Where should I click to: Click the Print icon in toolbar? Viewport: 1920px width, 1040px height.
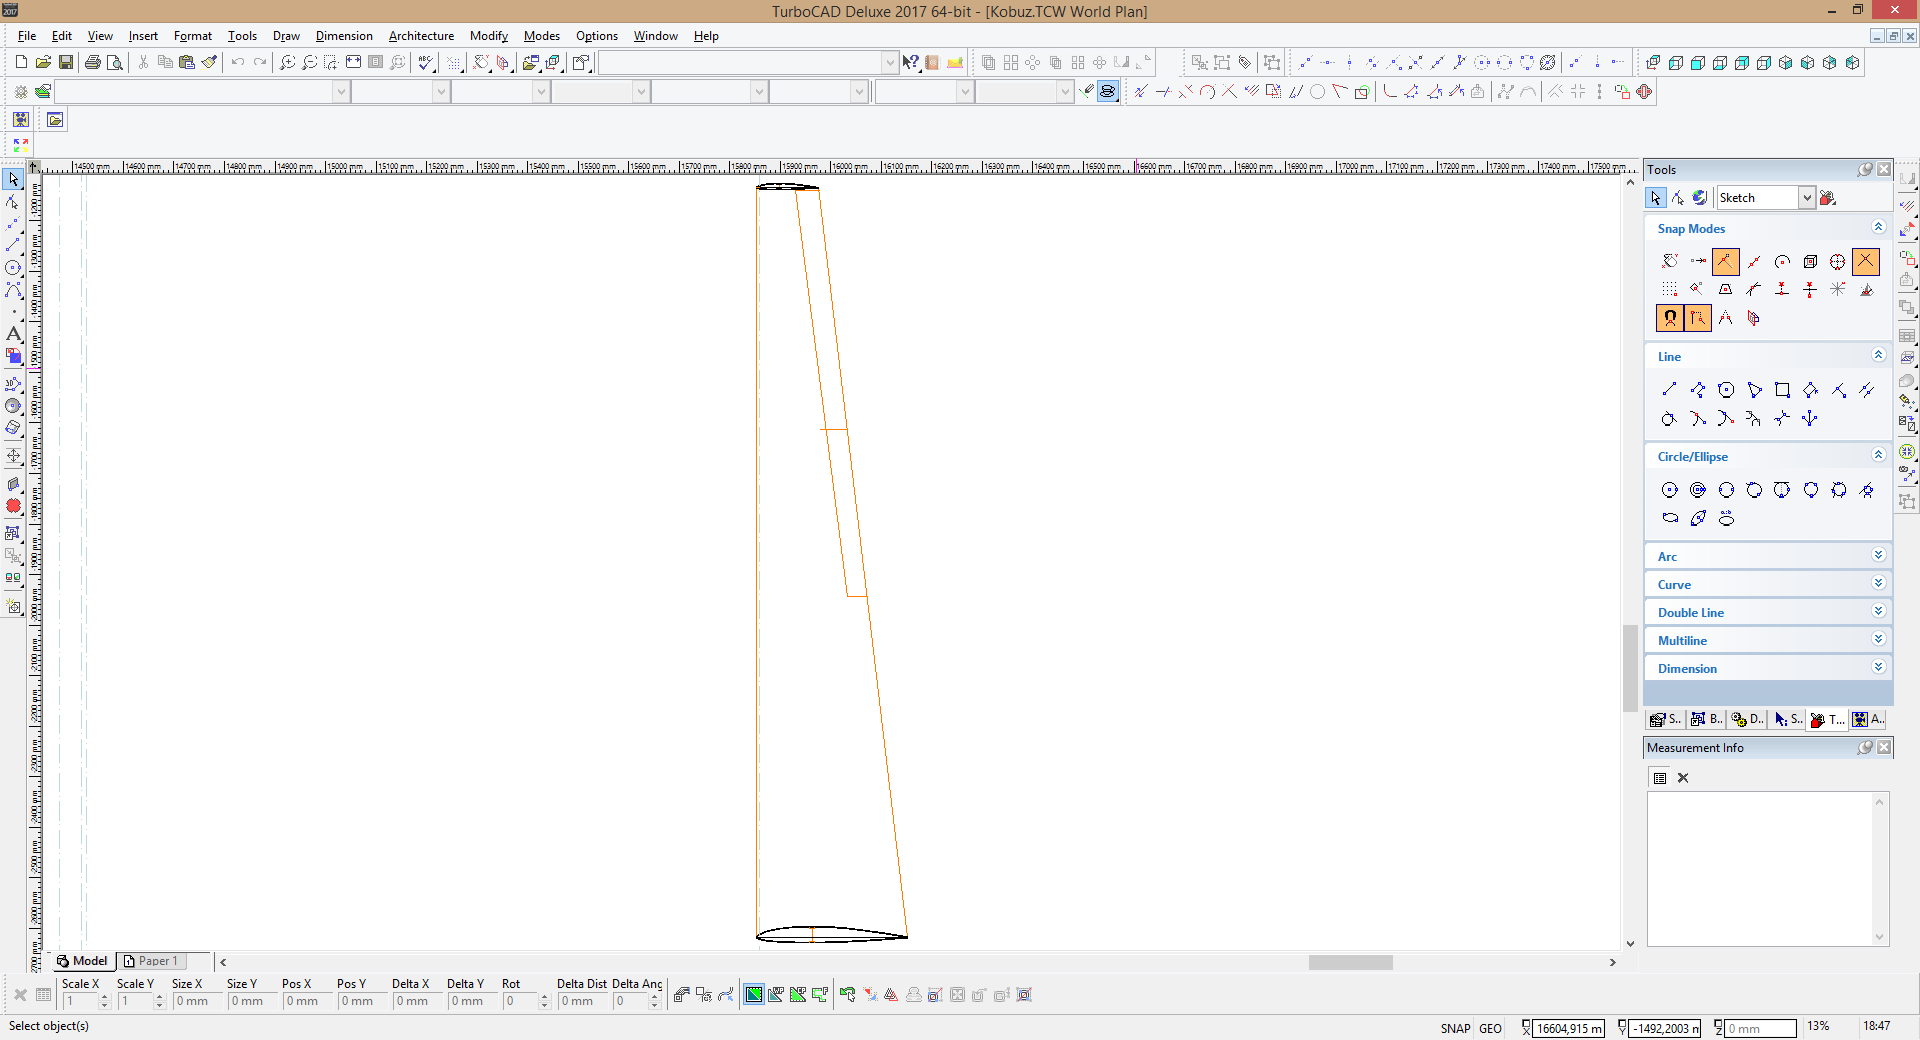pos(93,62)
